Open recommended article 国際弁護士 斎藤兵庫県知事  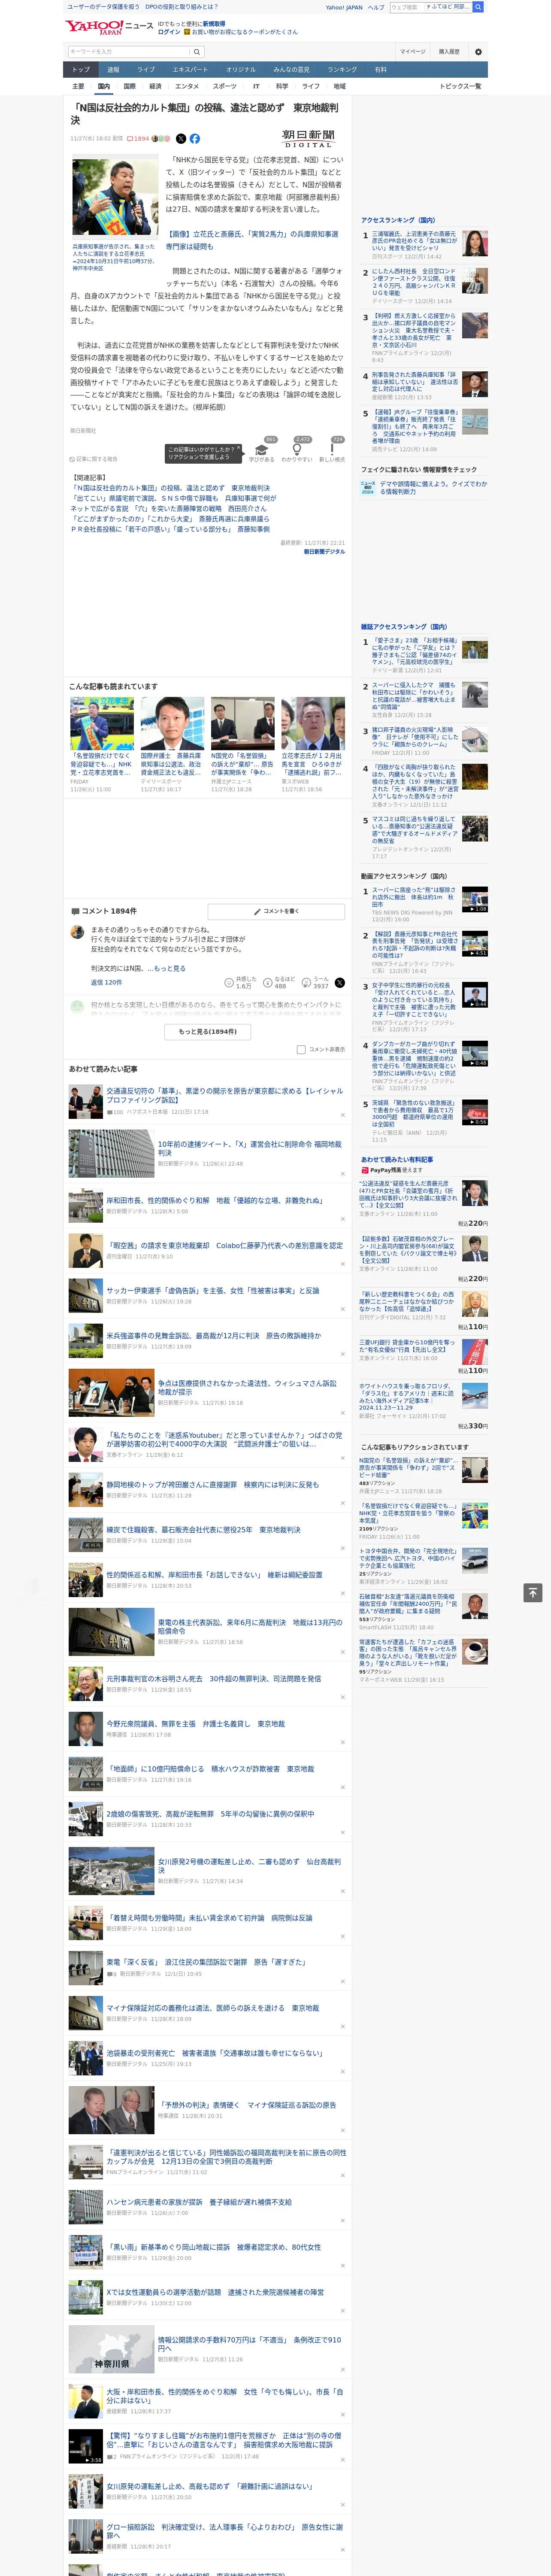pos(172,744)
